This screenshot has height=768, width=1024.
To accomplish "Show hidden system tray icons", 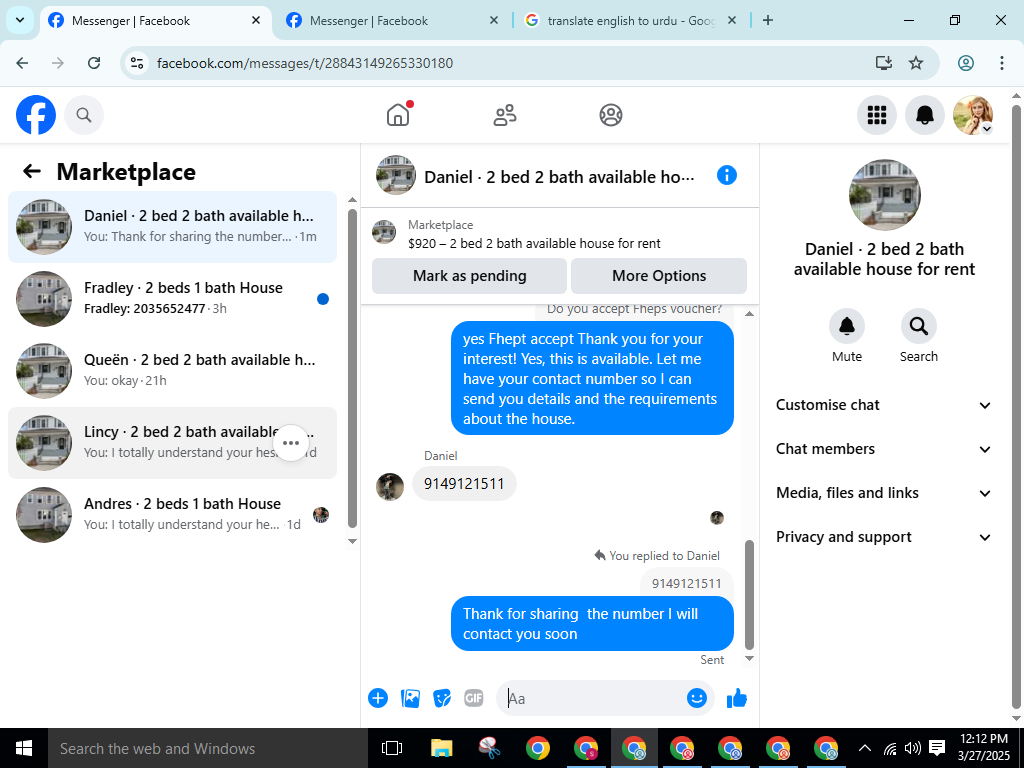I will point(864,748).
